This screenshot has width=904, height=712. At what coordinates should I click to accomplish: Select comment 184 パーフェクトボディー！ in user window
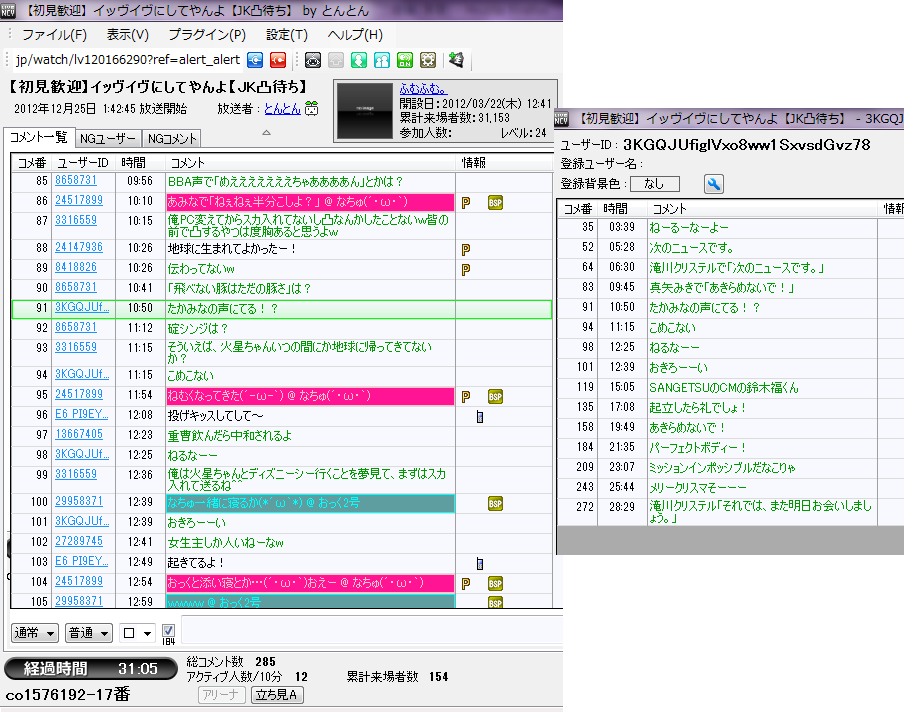(731, 447)
